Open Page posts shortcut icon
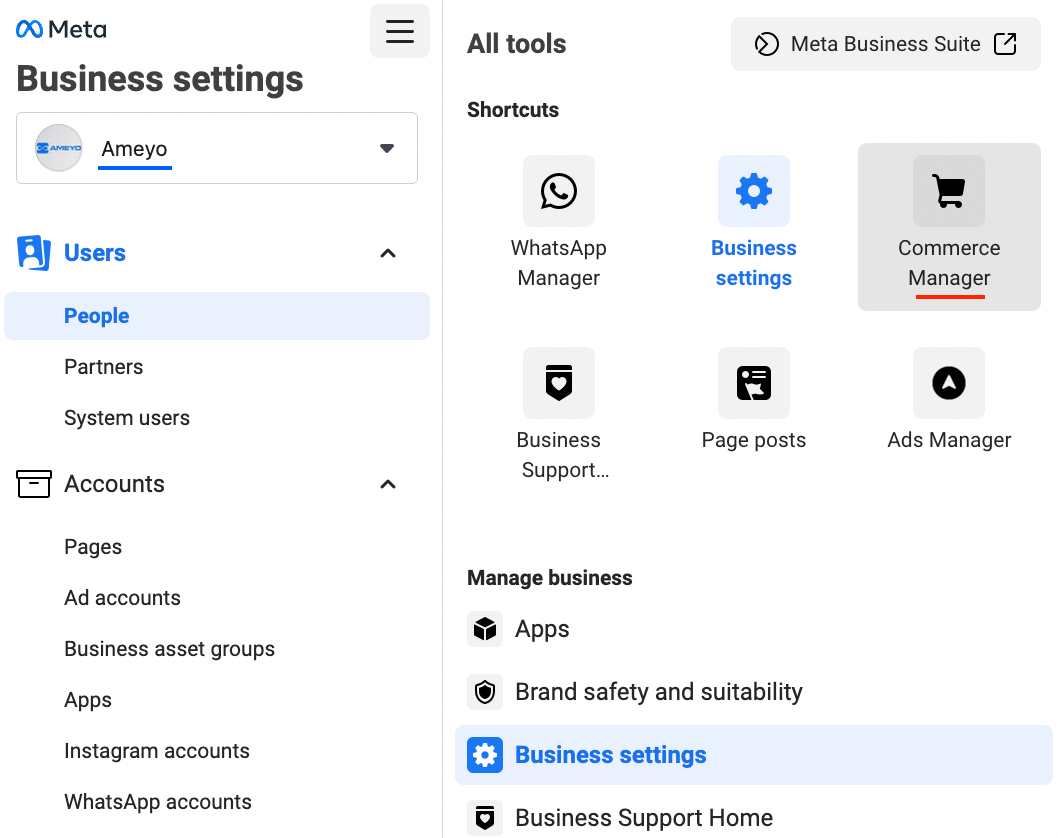The height and width of the screenshot is (838, 1058). coord(754,383)
